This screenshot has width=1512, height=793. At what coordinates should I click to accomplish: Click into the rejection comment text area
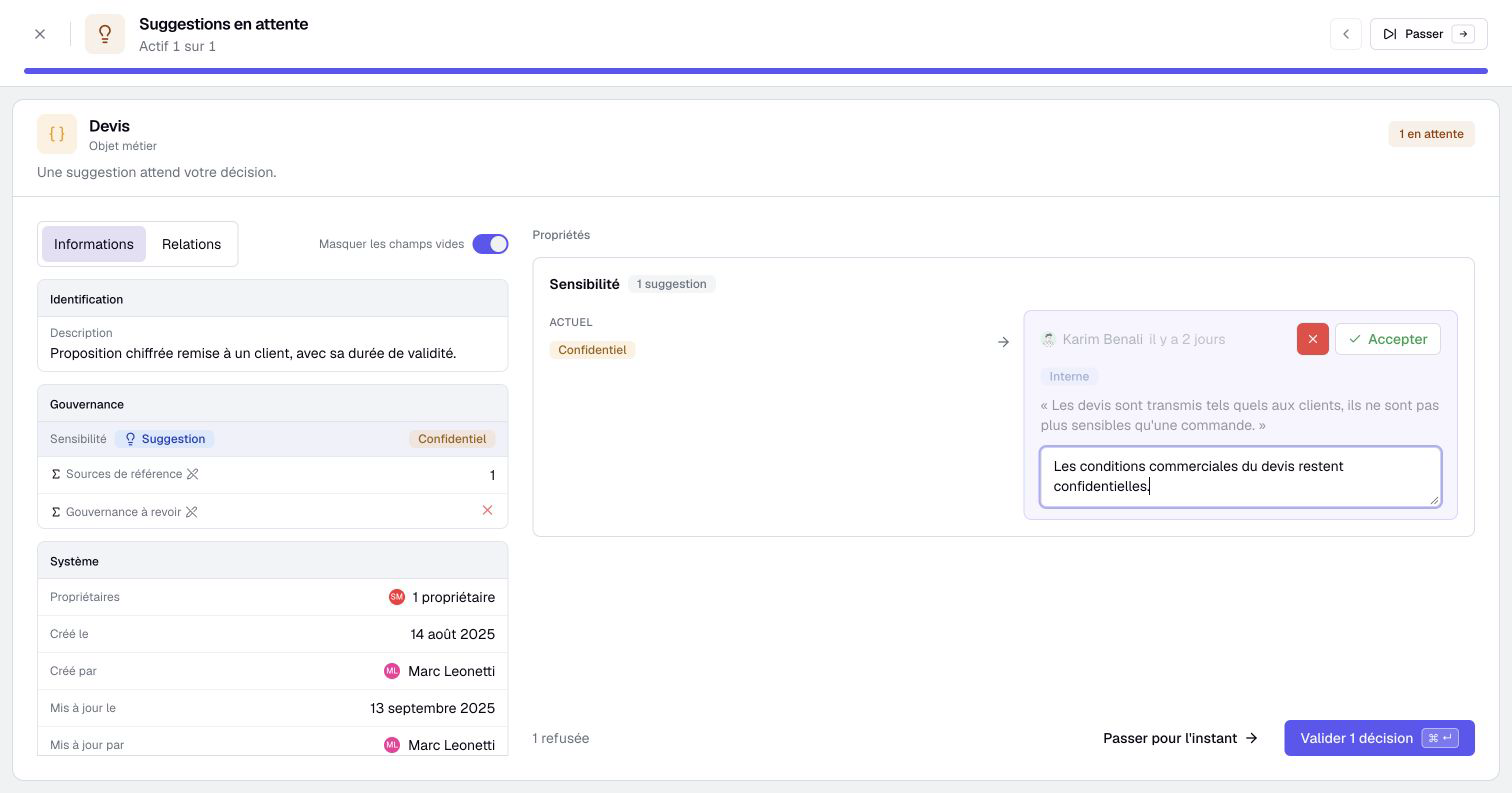1240,476
